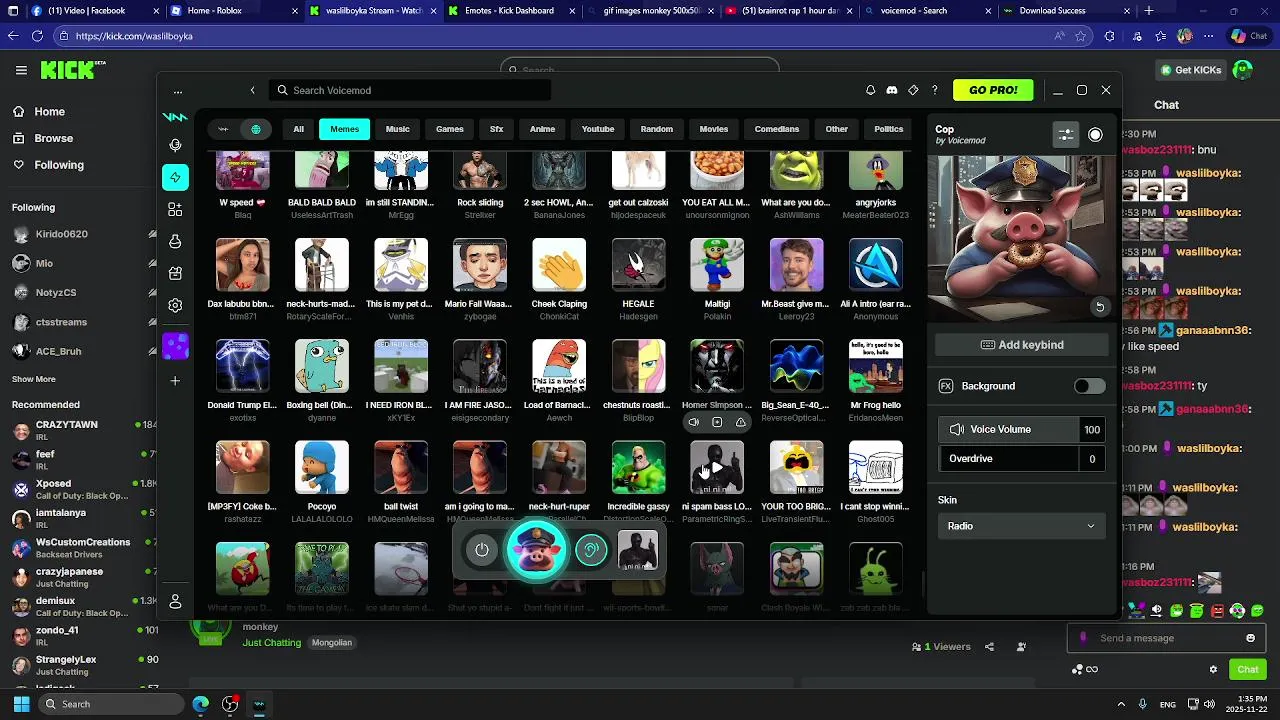This screenshot has width=1280, height=720.
Task: Click the plus icon in Voicemod sidebar
Action: point(175,380)
